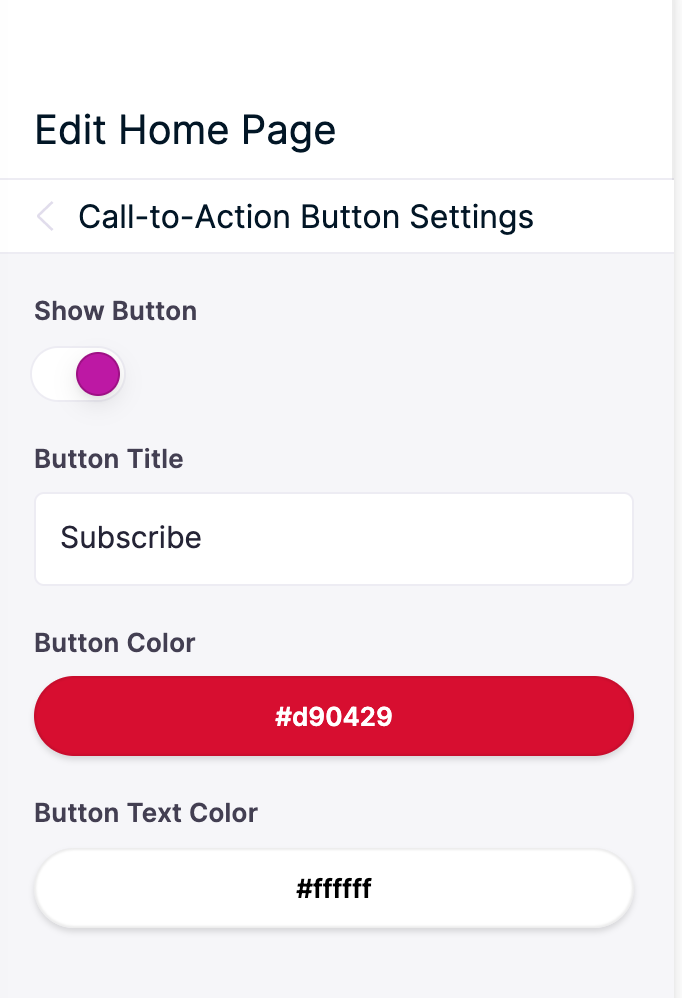This screenshot has height=998, width=682.
Task: Click the Button Text Color label
Action: pos(146,813)
